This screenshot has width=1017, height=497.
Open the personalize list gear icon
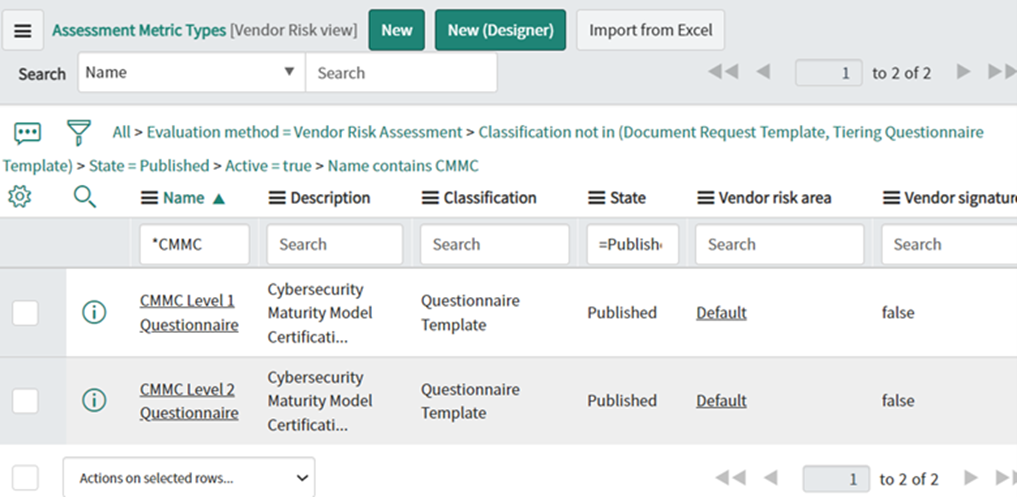point(18,197)
